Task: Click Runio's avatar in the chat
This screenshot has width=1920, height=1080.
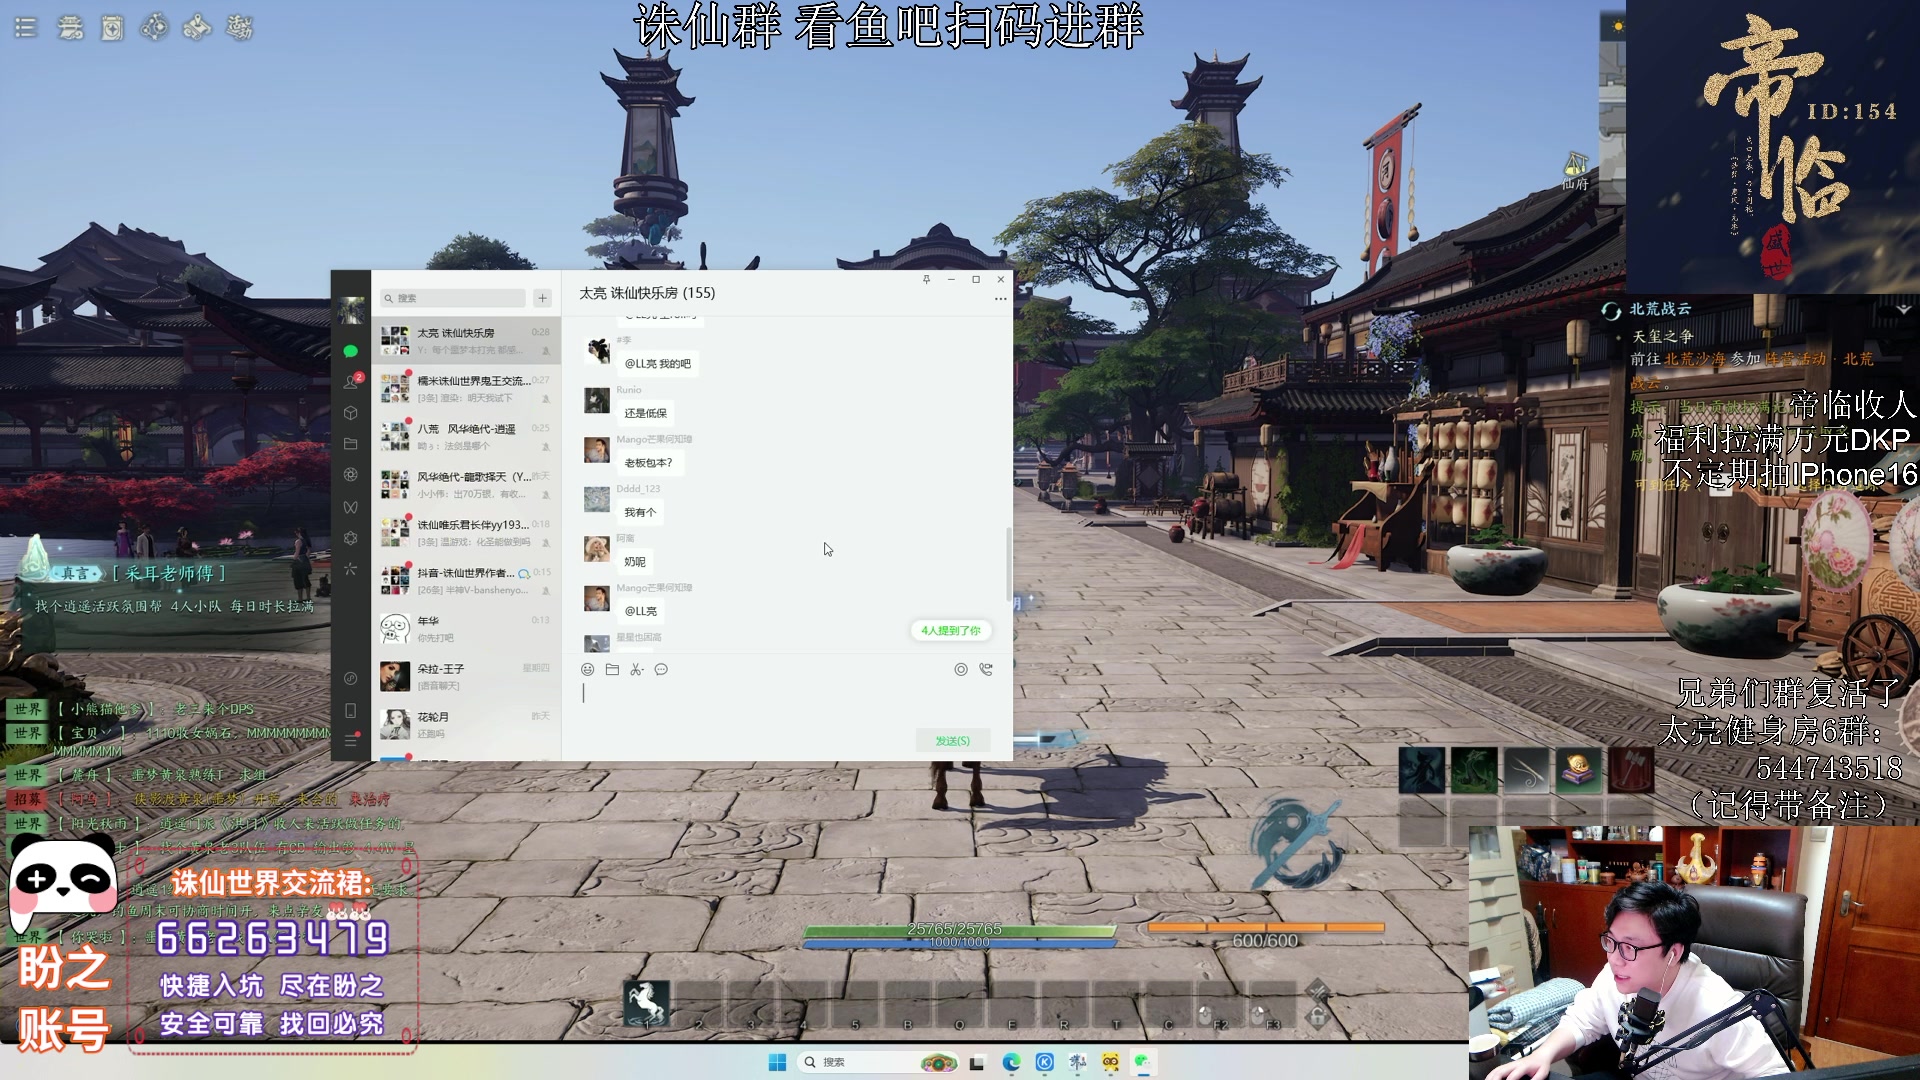Action: [x=597, y=401]
